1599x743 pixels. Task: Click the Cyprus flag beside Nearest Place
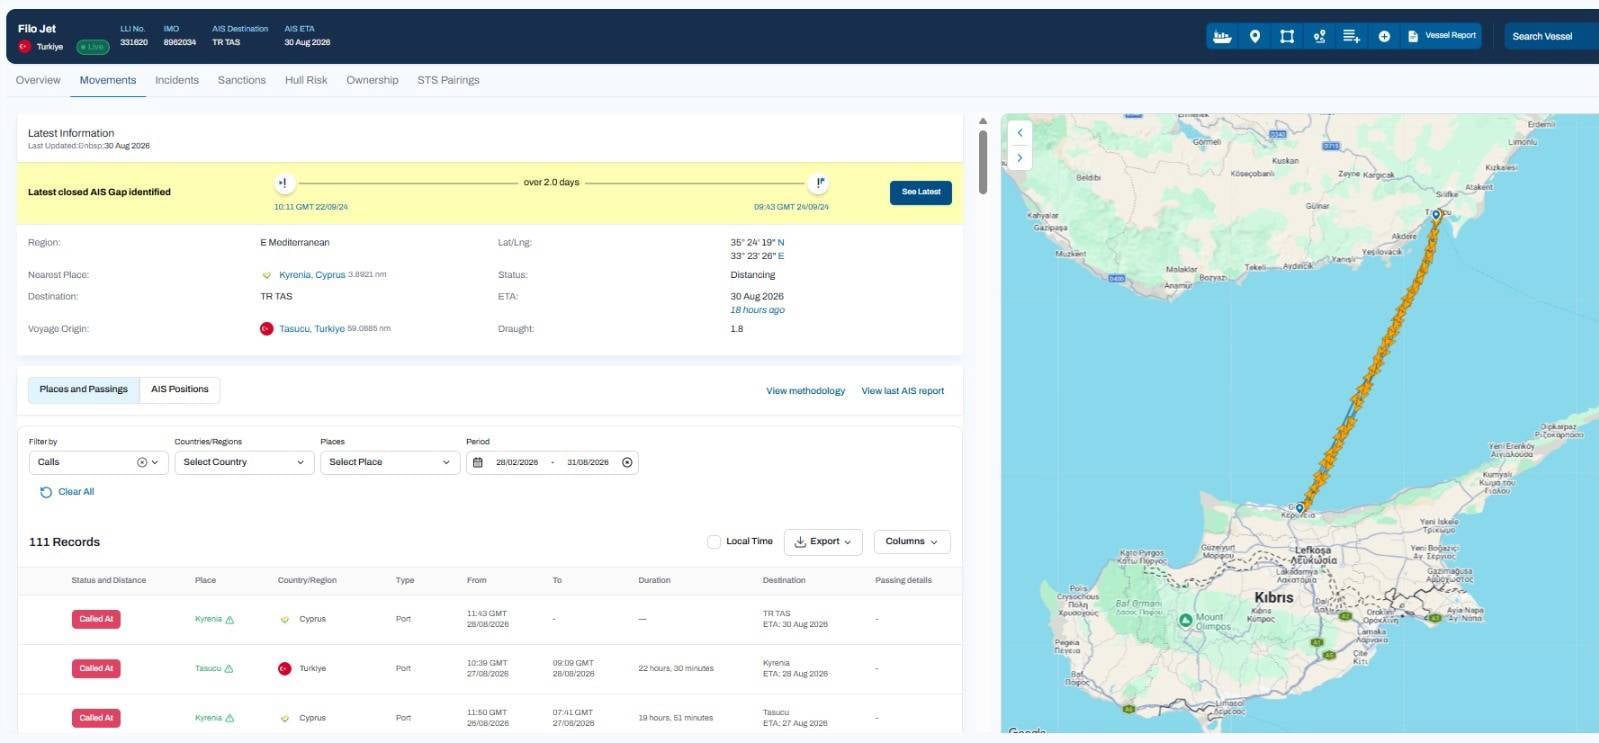coord(267,275)
